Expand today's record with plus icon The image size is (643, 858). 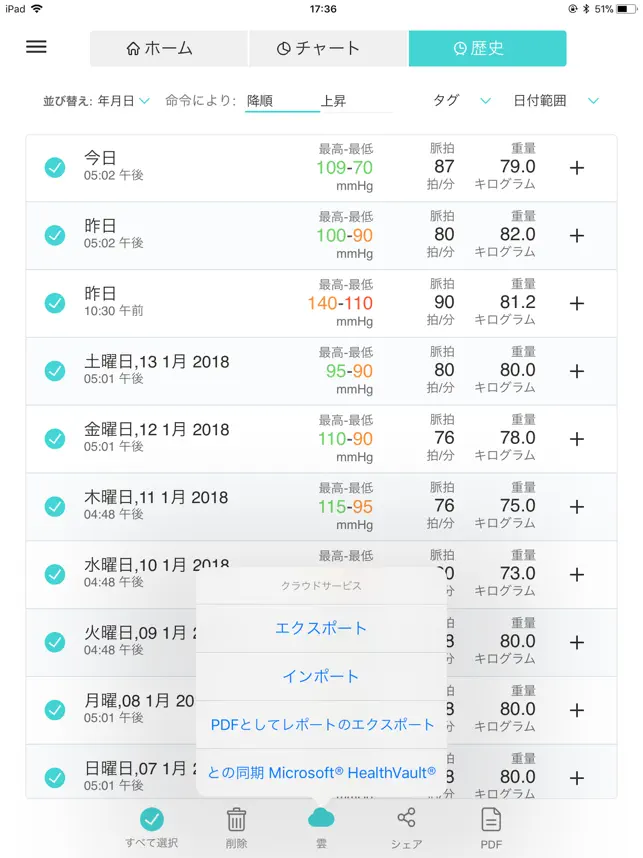click(577, 168)
